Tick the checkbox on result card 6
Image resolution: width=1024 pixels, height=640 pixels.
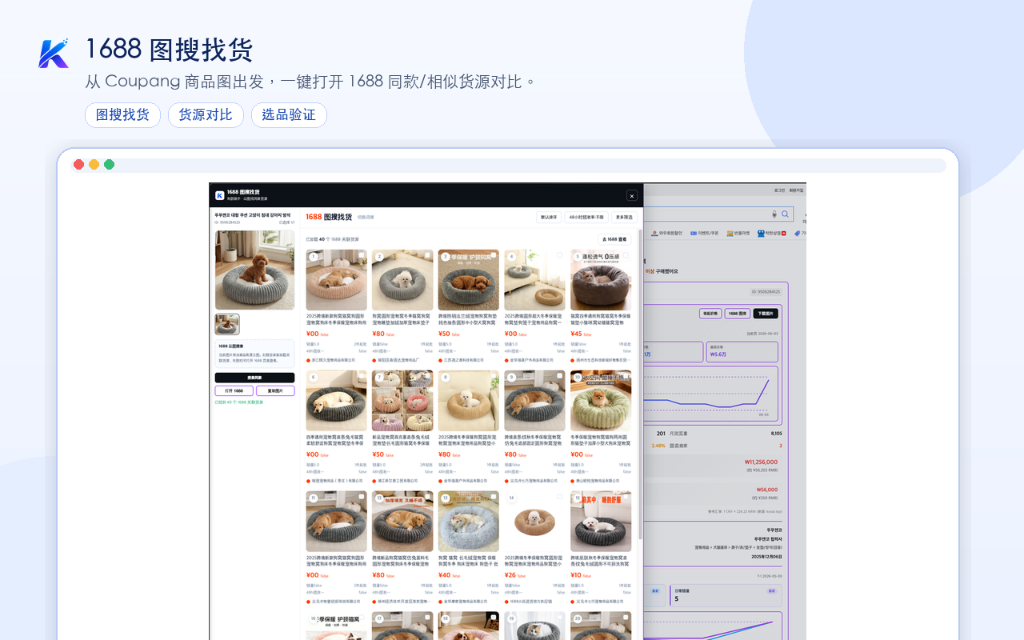click(x=361, y=376)
